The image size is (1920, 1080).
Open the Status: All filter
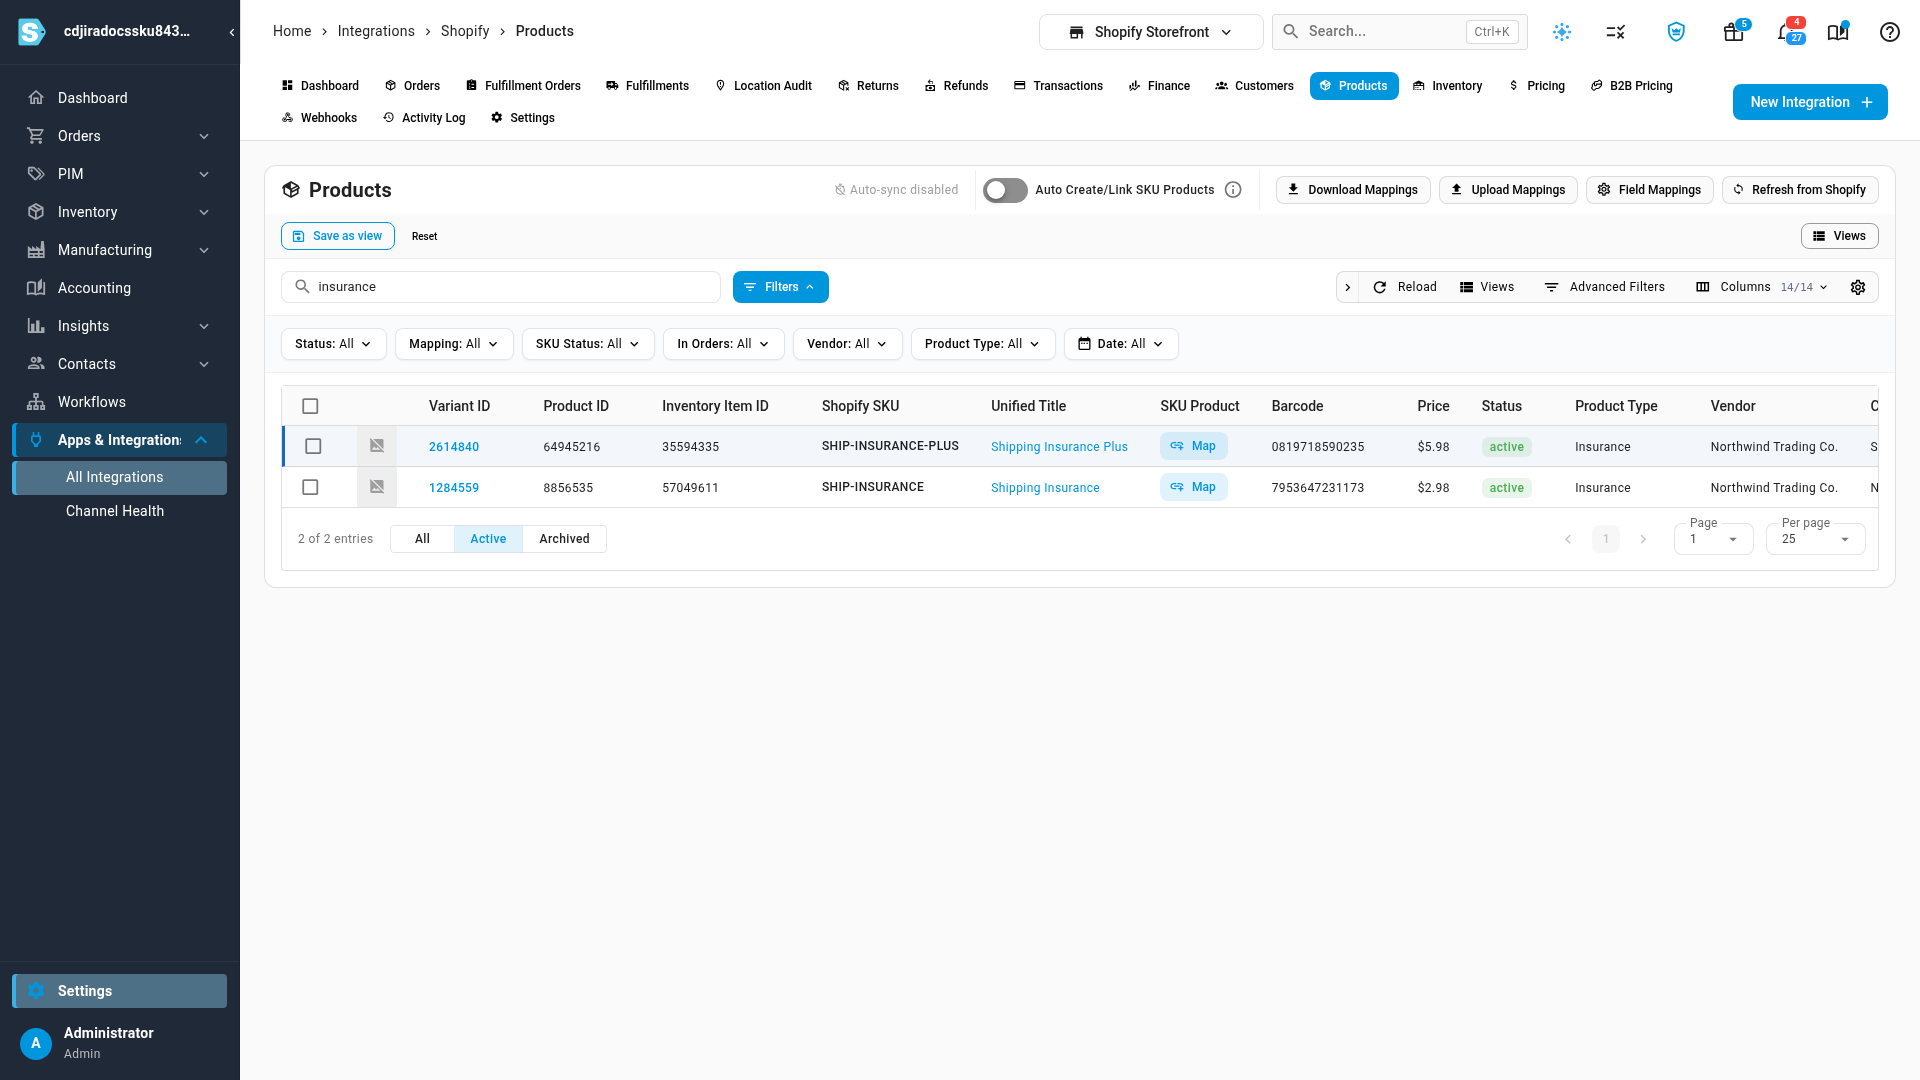tap(333, 344)
